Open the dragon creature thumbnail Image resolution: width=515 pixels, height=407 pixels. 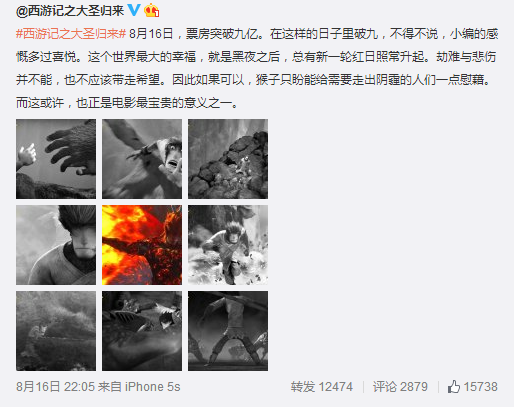pyautogui.click(x=142, y=331)
